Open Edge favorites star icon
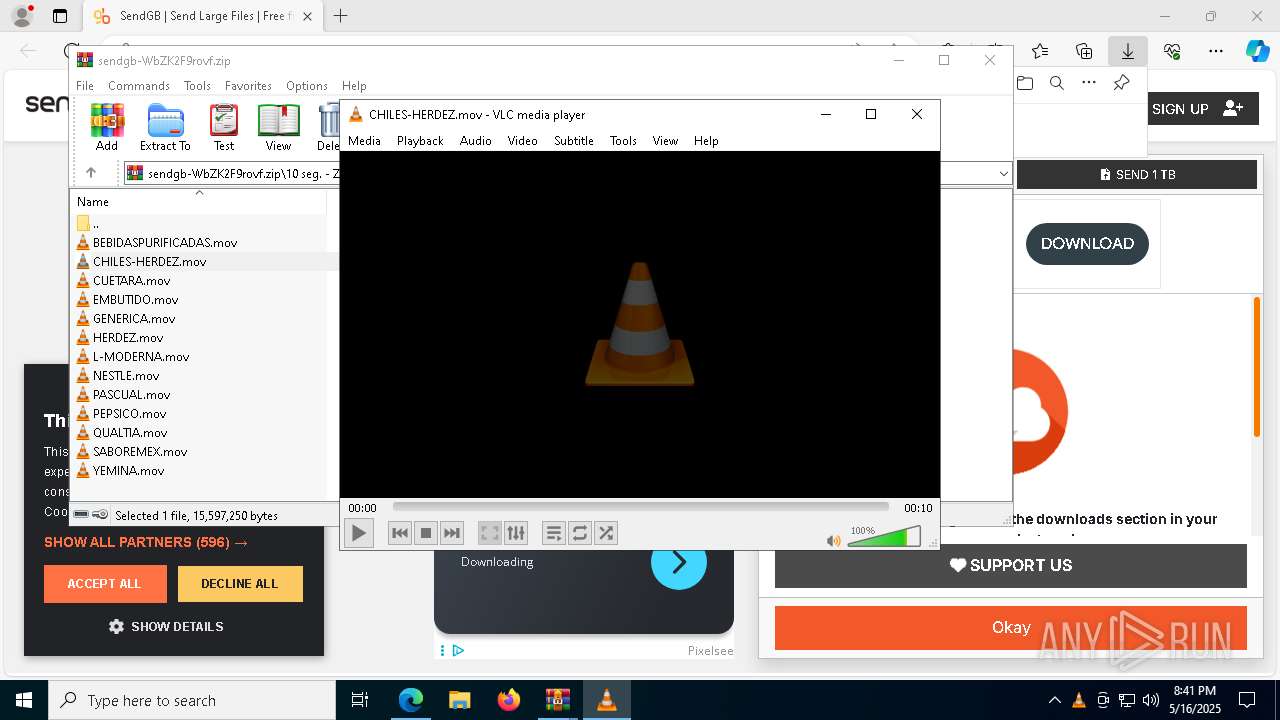Viewport: 1280px width, 720px height. coord(1040,51)
